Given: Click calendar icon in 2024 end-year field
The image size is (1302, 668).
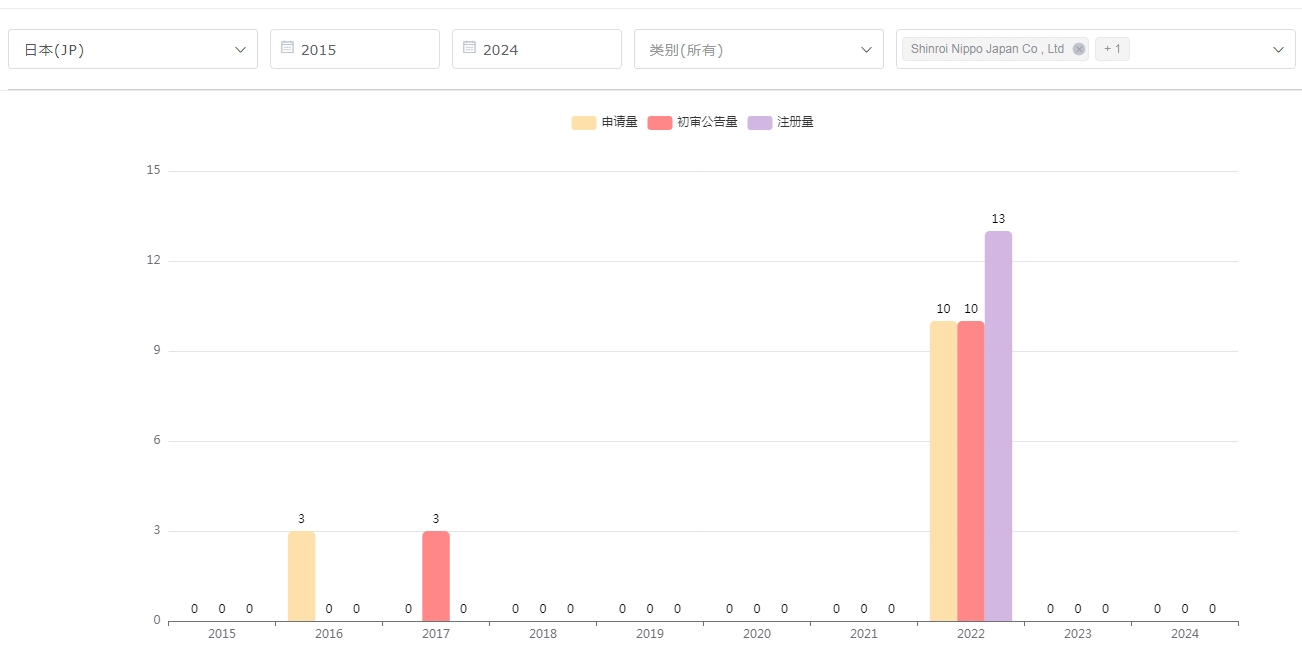Looking at the screenshot, I should (x=469, y=47).
